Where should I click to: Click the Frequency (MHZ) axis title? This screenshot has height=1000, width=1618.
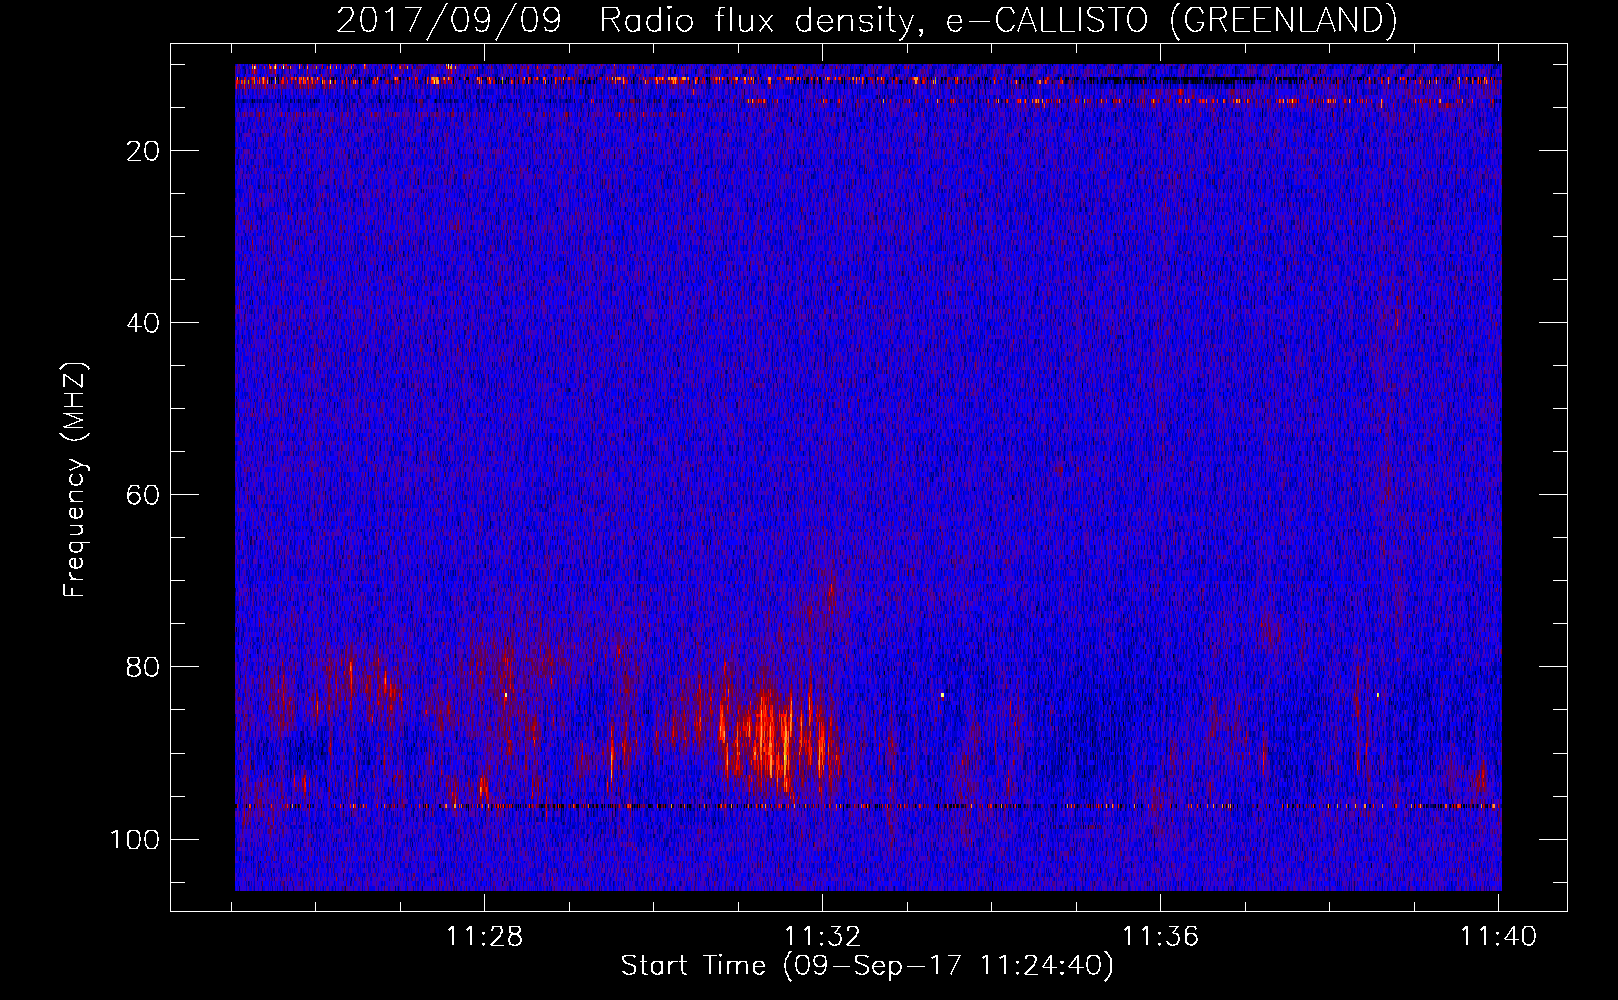point(75,480)
